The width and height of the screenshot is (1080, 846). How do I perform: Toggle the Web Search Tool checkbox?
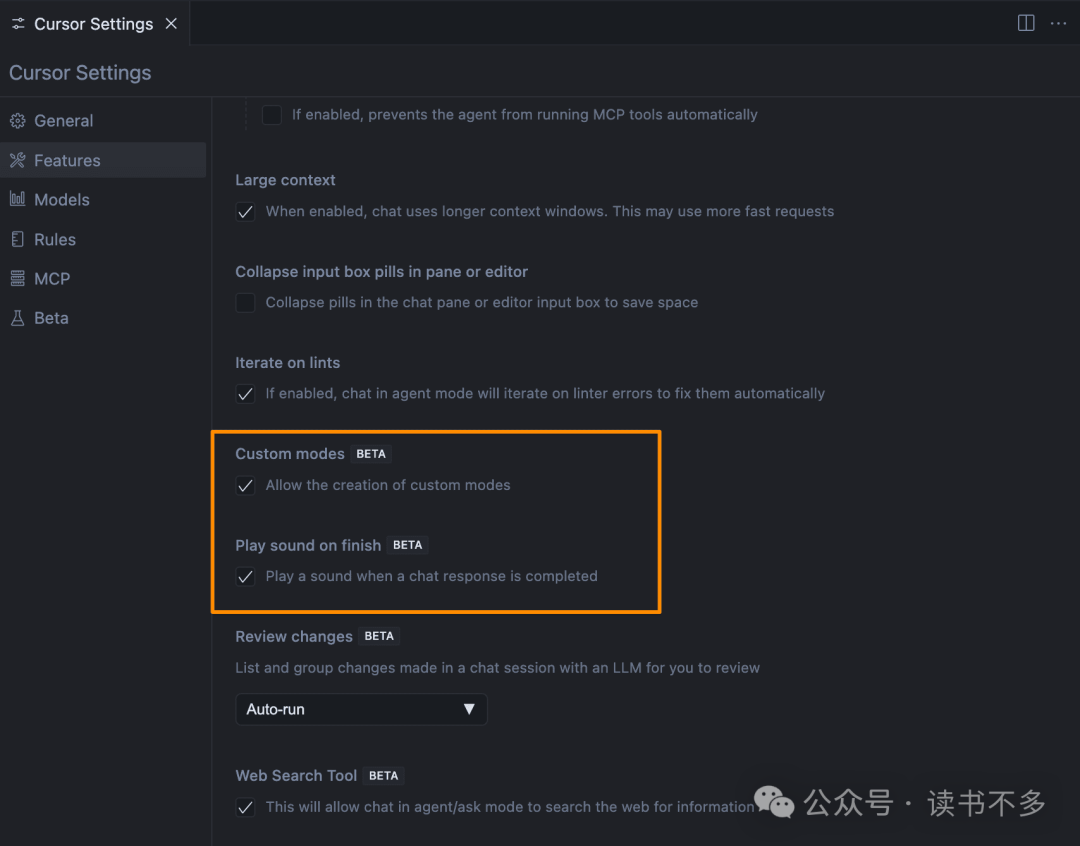(245, 807)
